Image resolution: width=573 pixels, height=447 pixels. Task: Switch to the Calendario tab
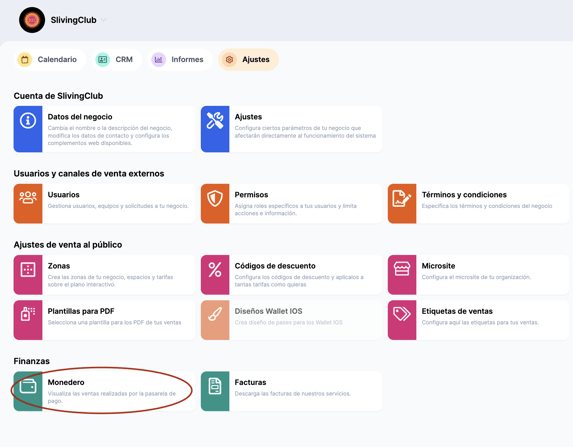(49, 59)
